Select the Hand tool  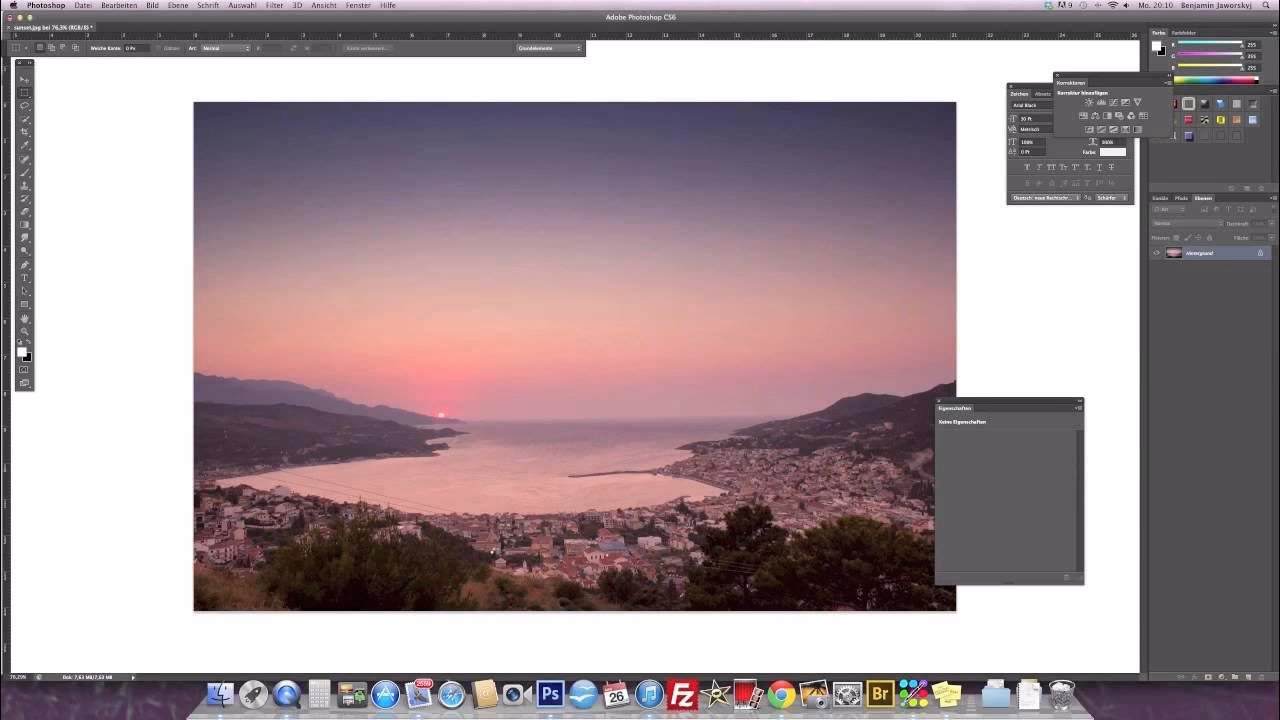click(24, 318)
